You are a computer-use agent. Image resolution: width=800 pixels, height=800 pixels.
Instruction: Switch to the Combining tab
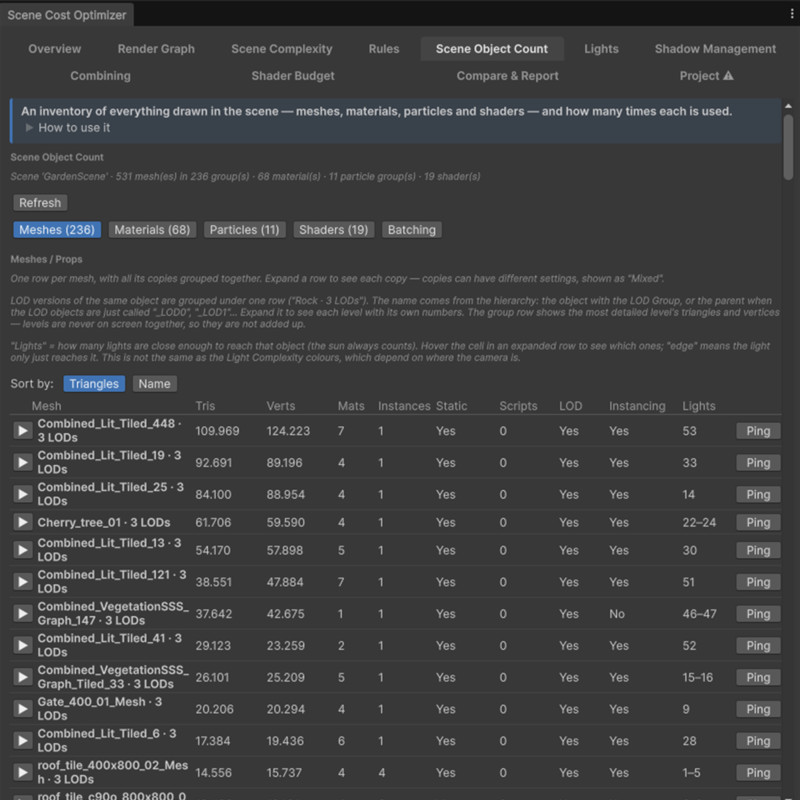point(101,76)
